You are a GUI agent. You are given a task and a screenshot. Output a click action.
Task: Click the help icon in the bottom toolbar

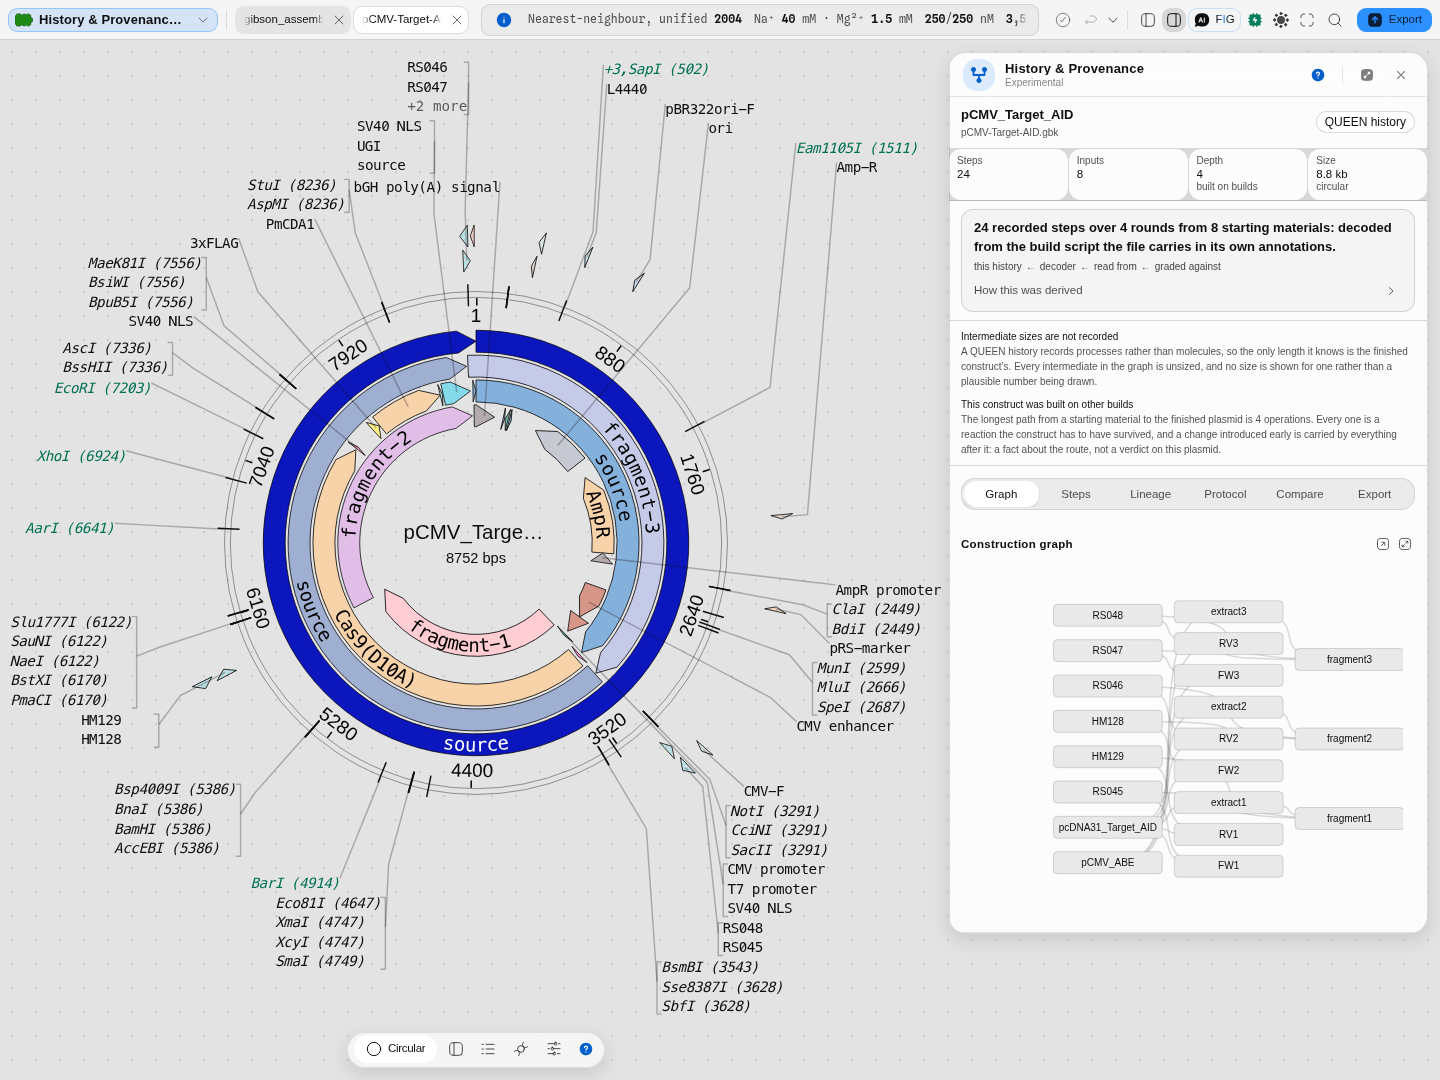(586, 1049)
